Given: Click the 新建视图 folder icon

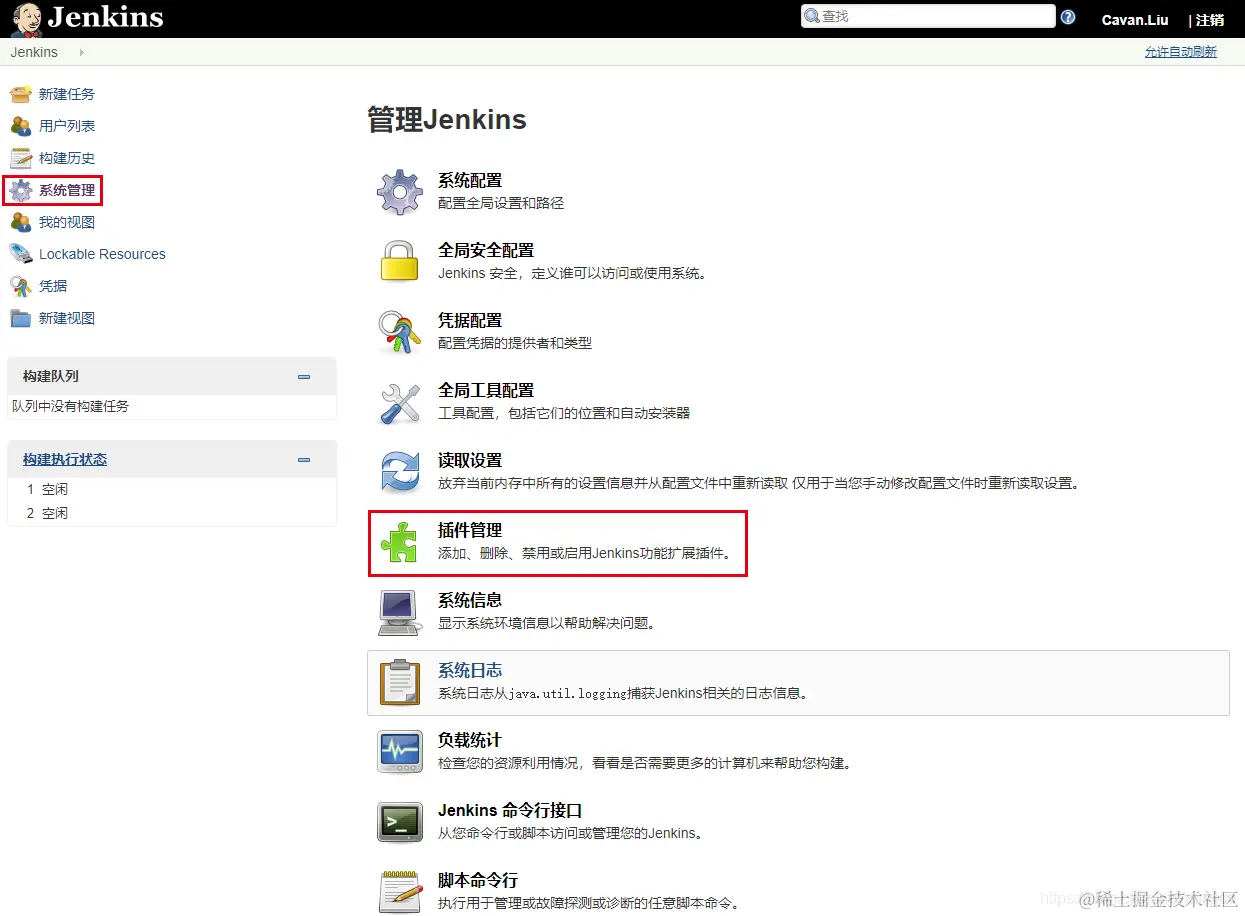Looking at the screenshot, I should click(21, 318).
